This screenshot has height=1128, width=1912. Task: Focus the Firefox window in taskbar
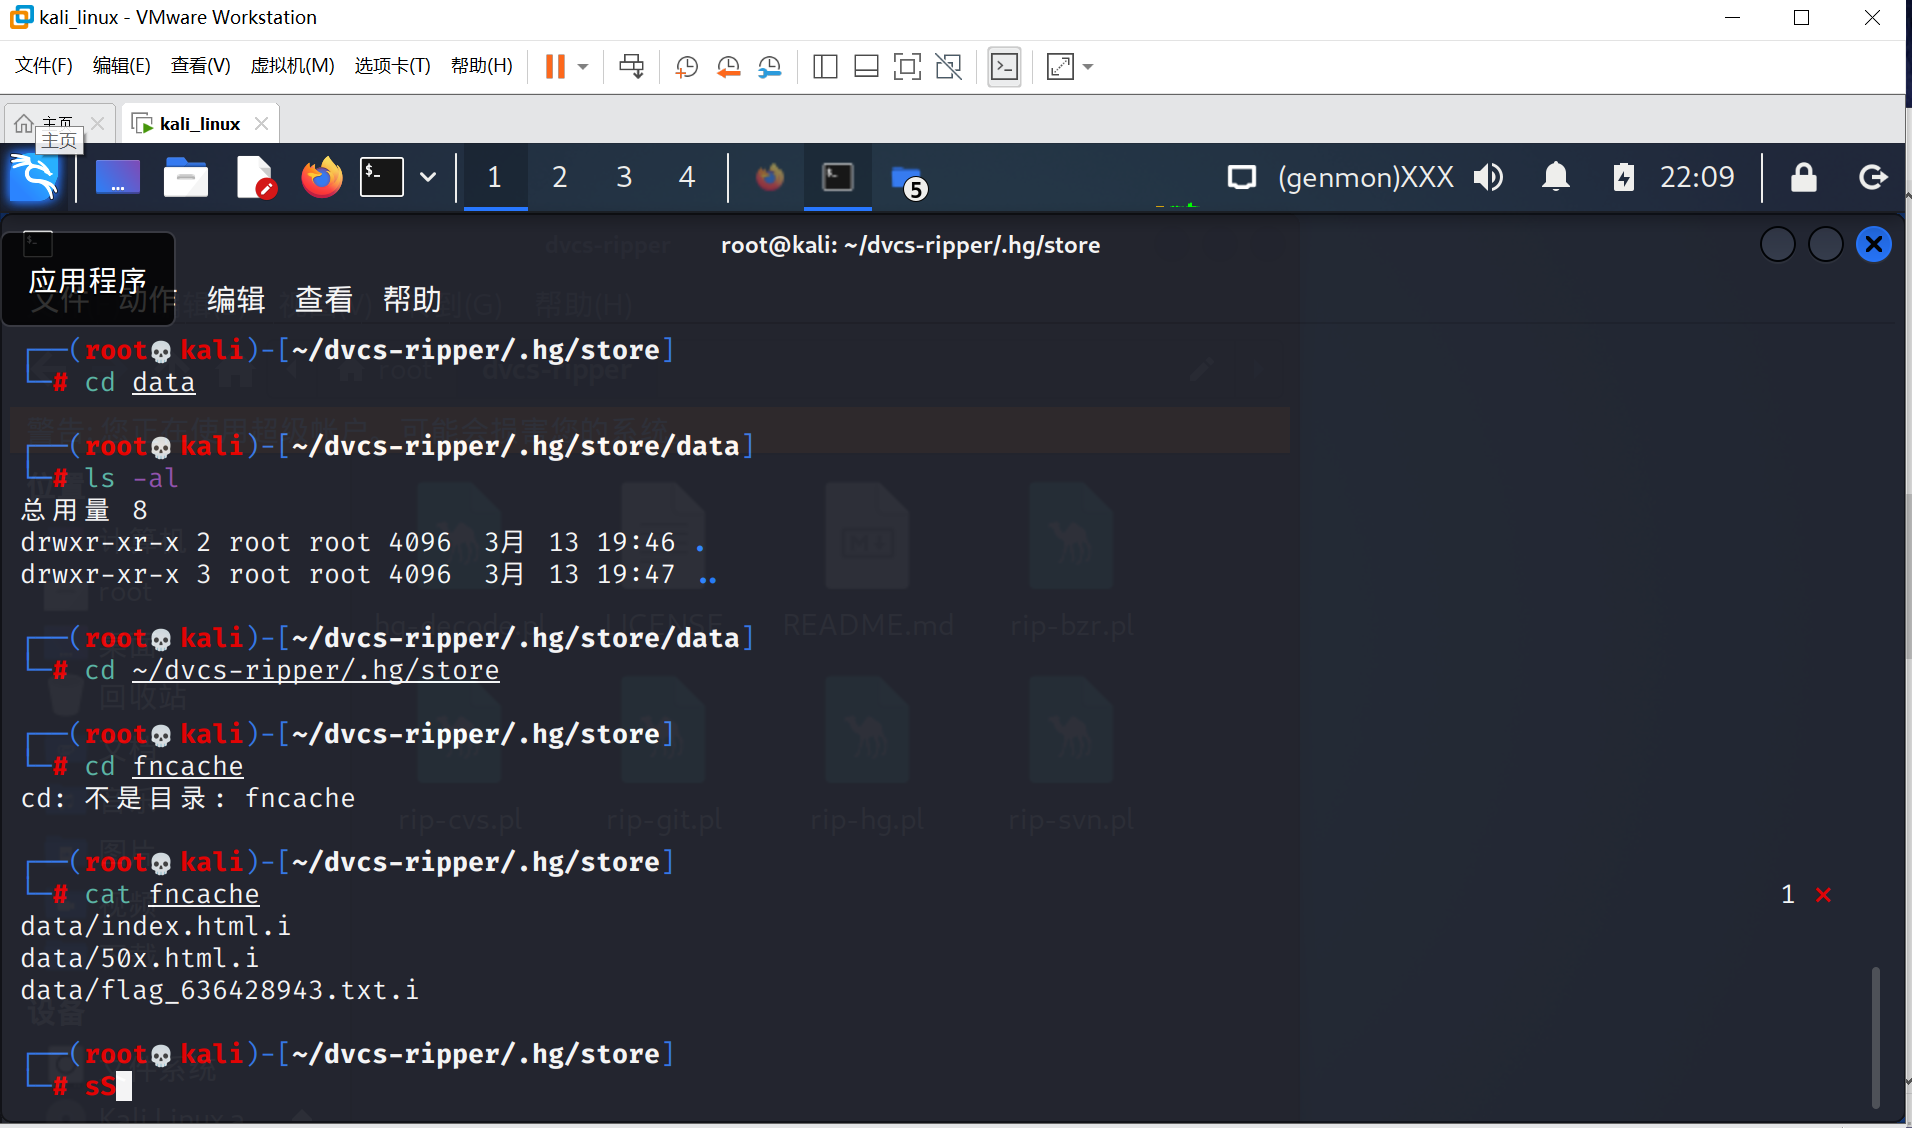pos(770,178)
